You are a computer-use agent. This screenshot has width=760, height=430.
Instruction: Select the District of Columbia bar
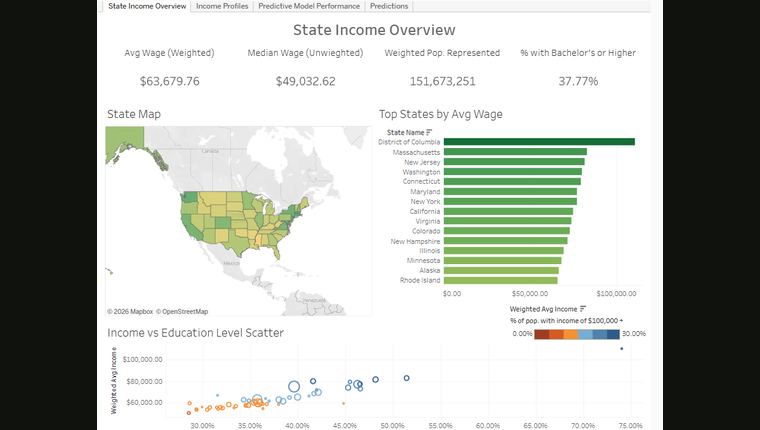[x=539, y=142]
